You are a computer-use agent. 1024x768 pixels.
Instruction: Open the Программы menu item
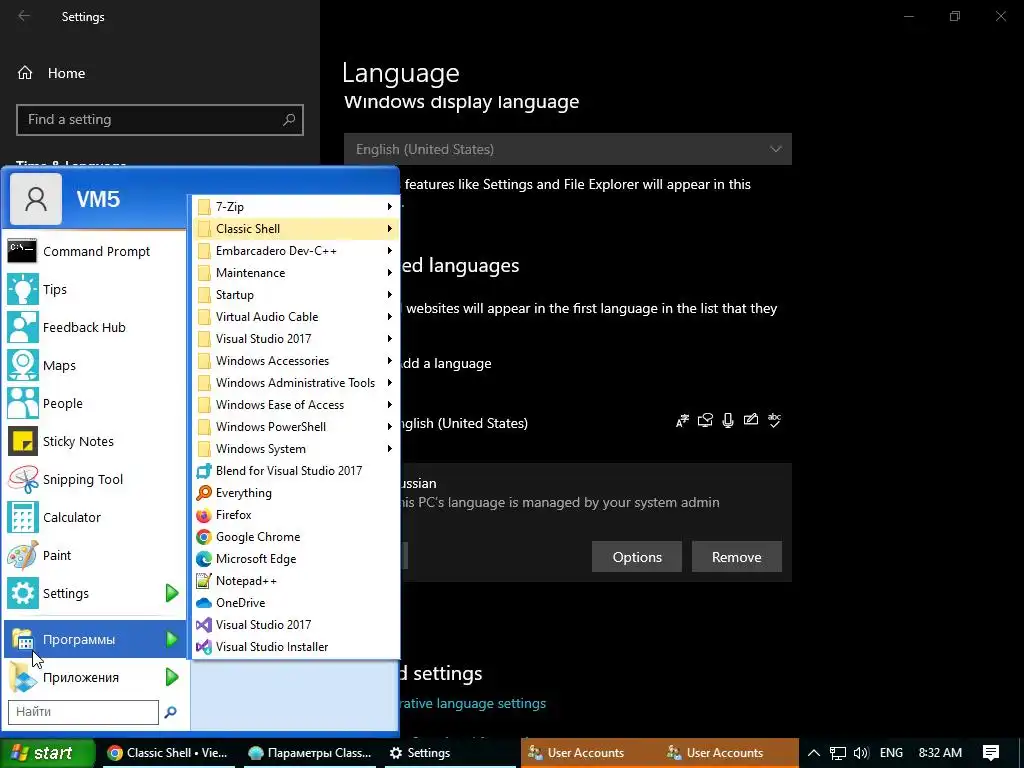(x=95, y=639)
